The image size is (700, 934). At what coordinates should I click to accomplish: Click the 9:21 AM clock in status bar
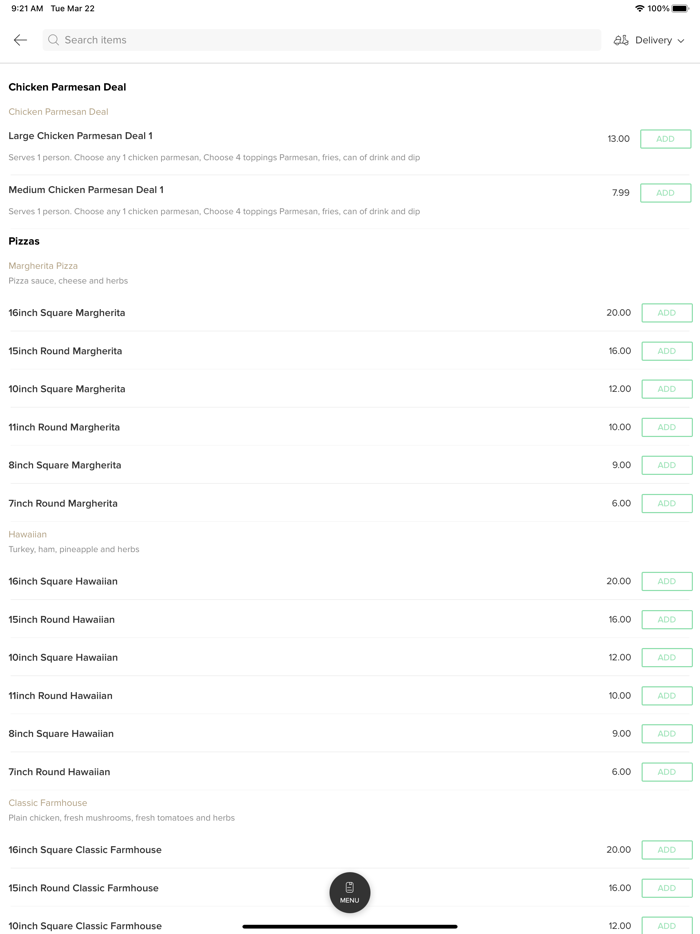coord(27,8)
